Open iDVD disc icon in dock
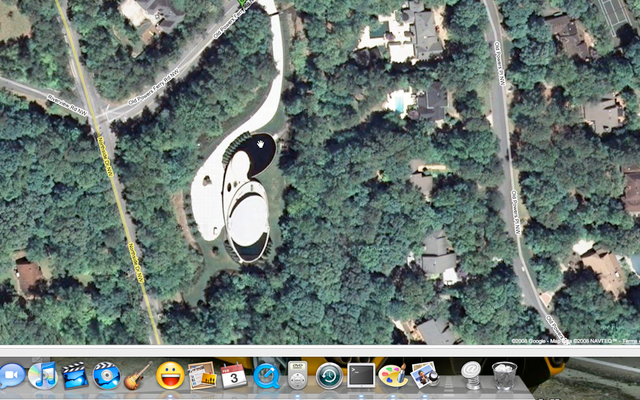The width and height of the screenshot is (640, 400). tap(105, 376)
